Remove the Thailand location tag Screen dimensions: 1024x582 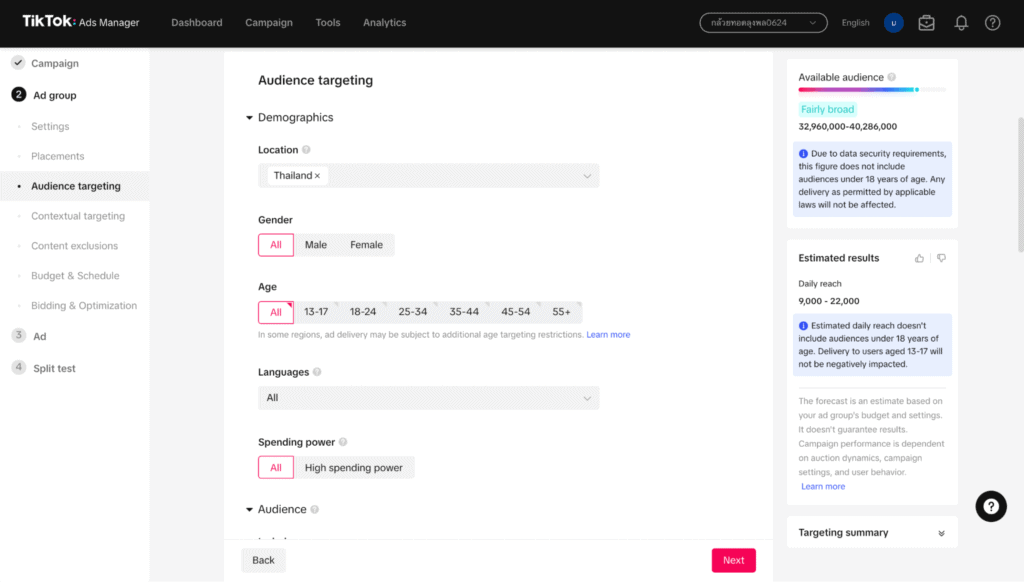pyautogui.click(x=317, y=176)
